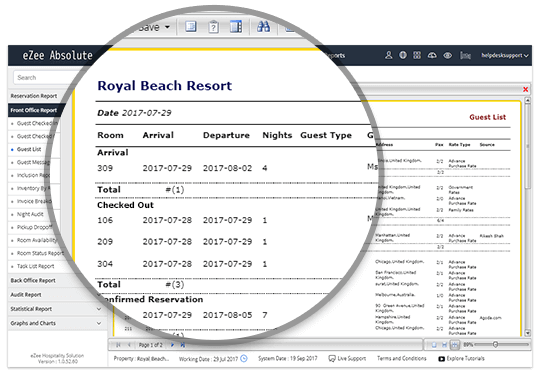The height and width of the screenshot is (375, 540).
Task: Expand Statistical Report chevron
Action: (99, 309)
